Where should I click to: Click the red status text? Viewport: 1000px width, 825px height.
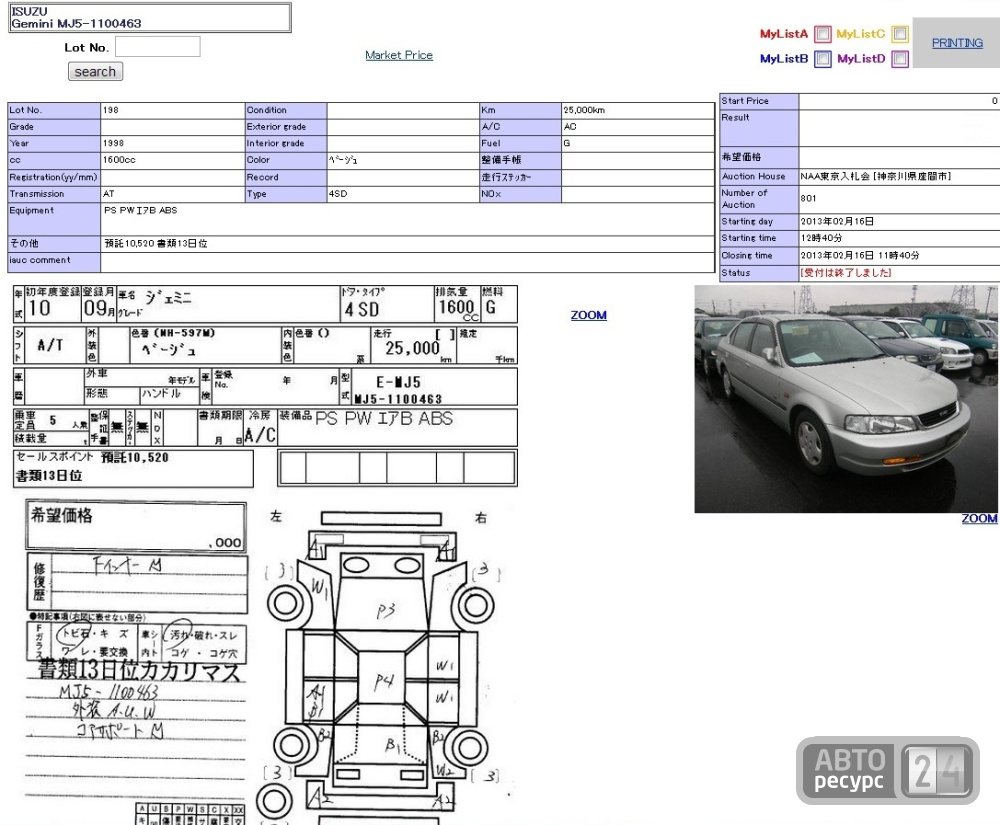pos(846,272)
